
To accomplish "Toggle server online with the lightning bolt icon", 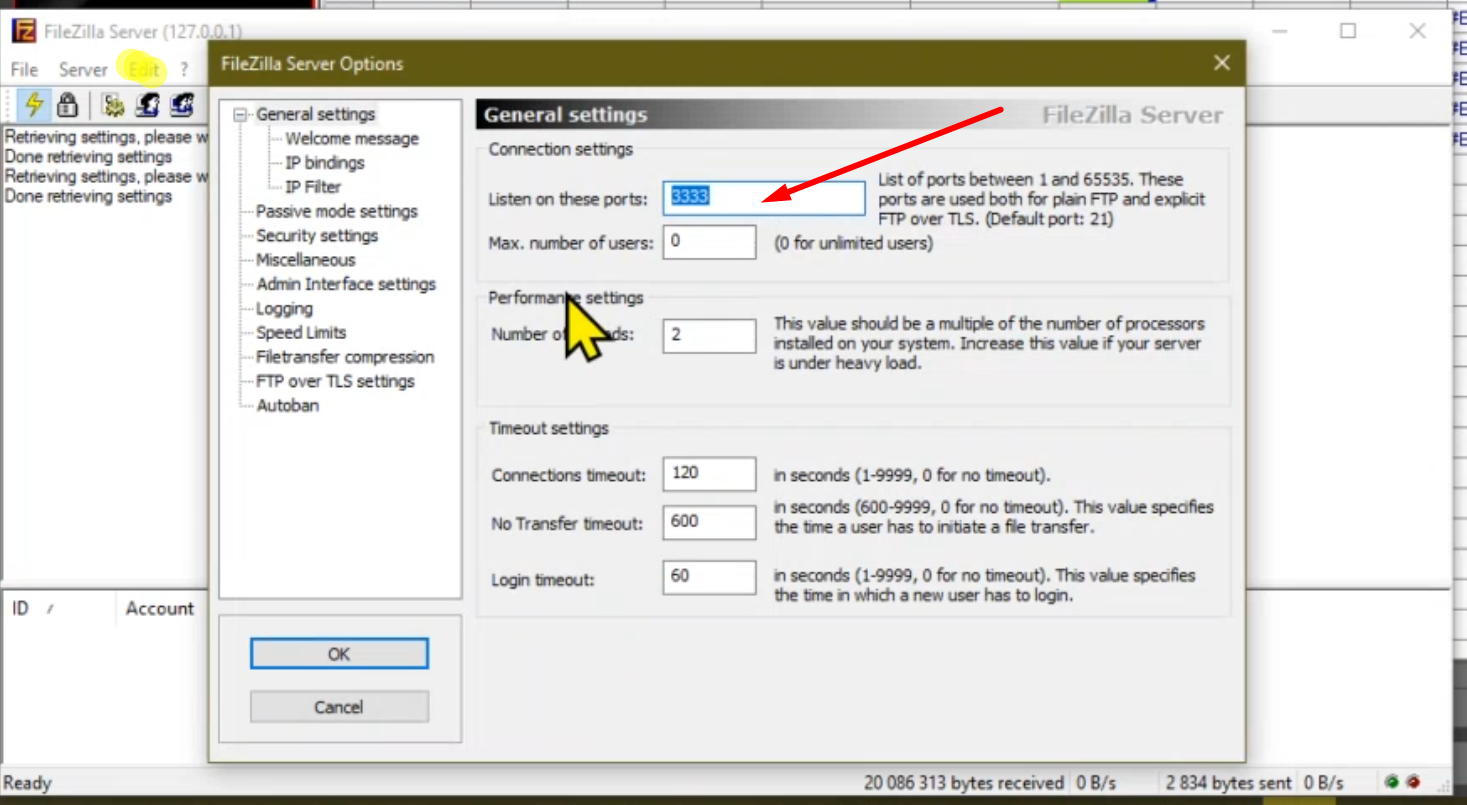I will pos(33,106).
